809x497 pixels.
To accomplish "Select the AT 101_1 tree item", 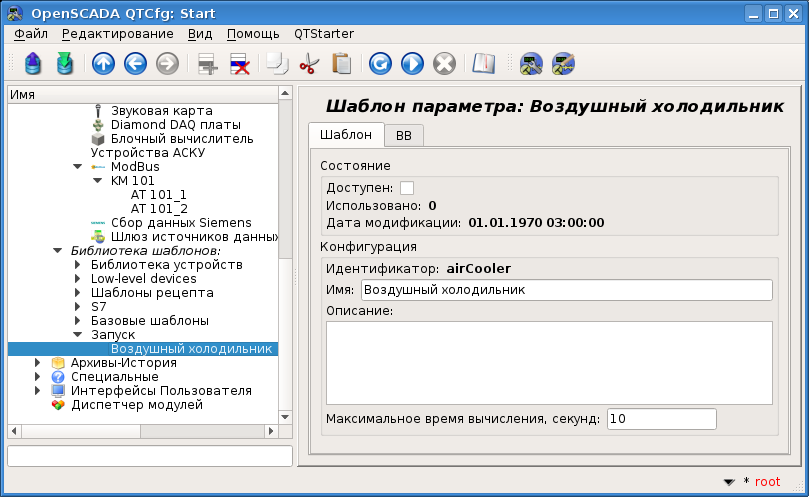I will pos(158,195).
